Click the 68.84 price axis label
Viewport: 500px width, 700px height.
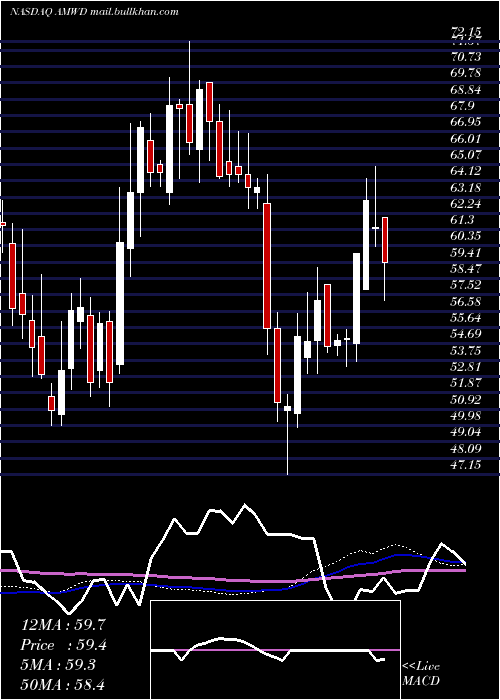click(466, 89)
